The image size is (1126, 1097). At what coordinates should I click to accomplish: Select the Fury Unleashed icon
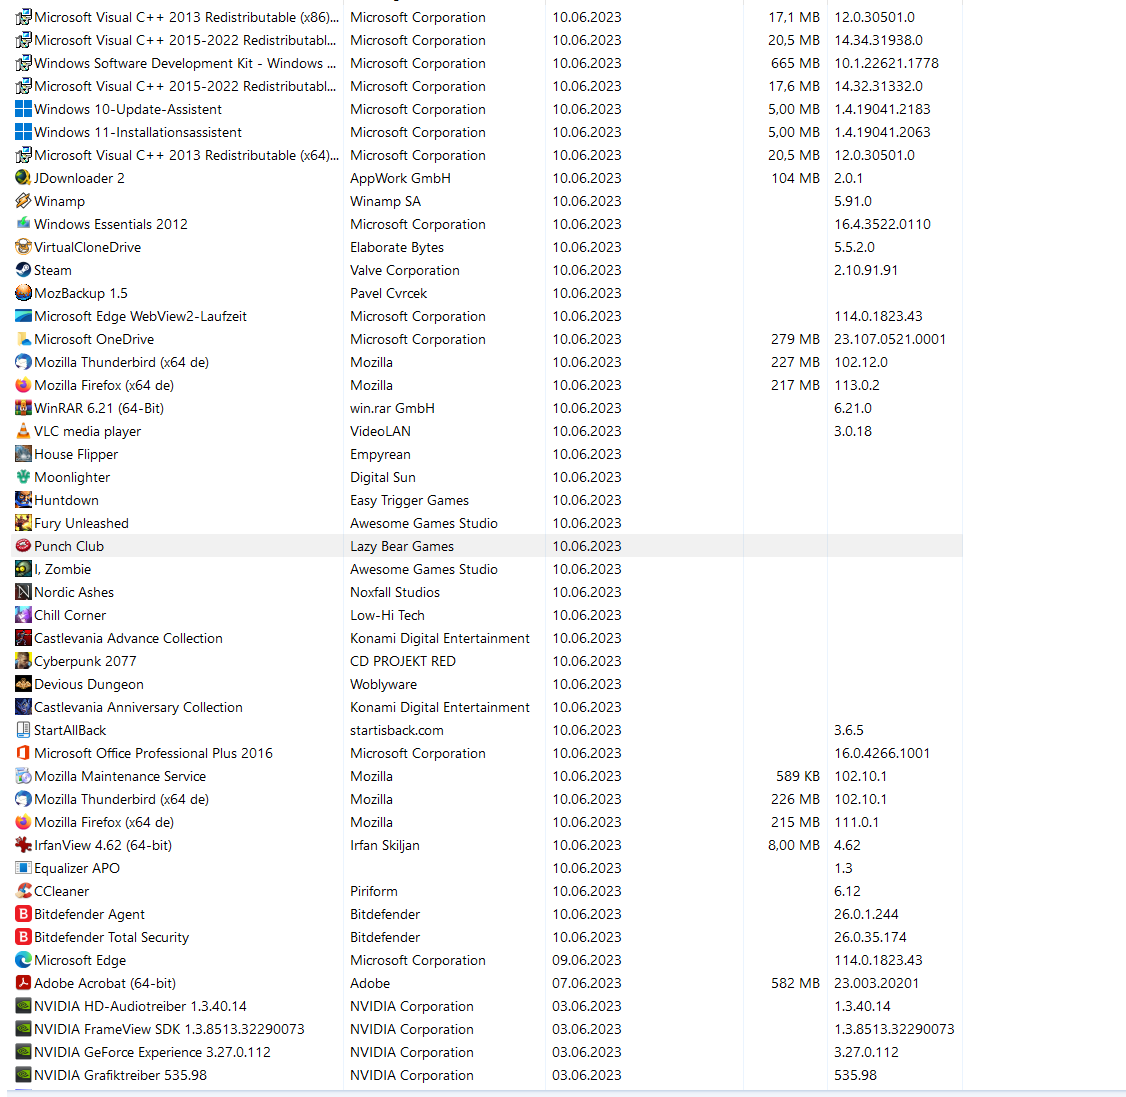(23, 522)
